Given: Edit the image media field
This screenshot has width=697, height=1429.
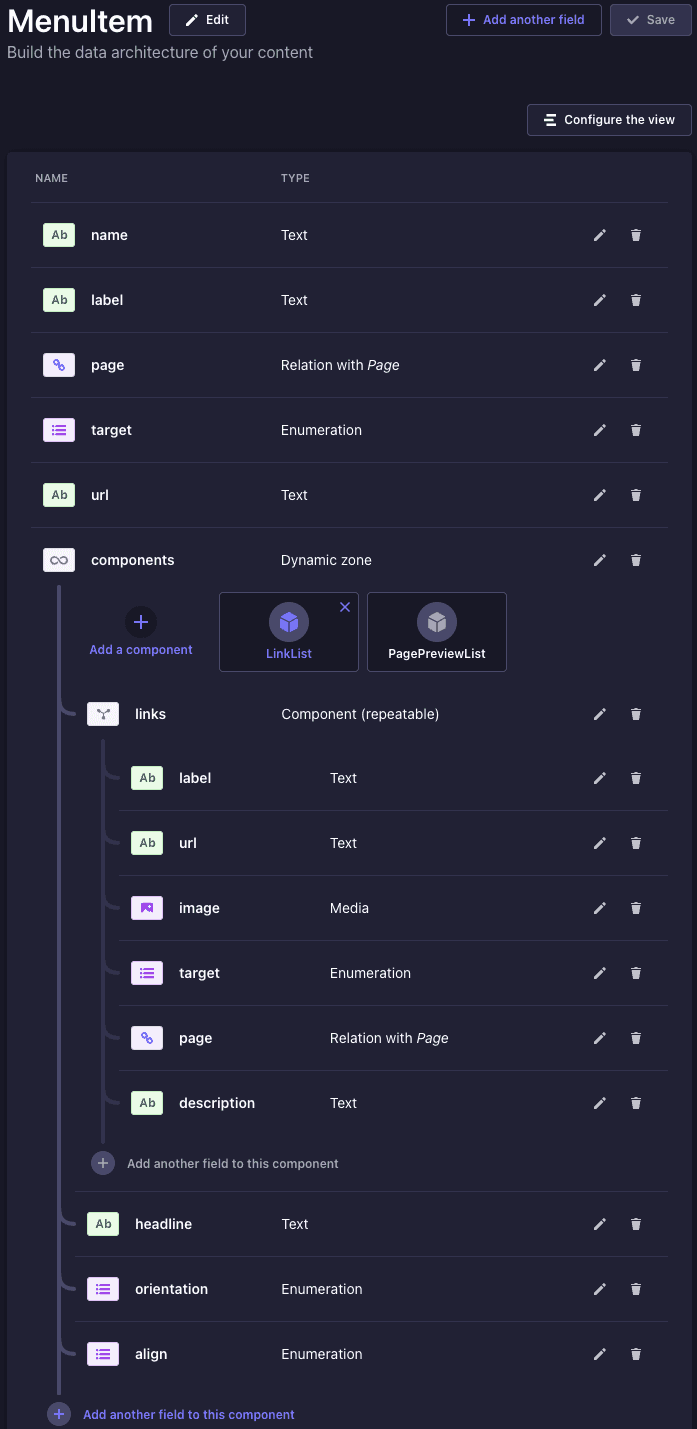Looking at the screenshot, I should 600,908.
